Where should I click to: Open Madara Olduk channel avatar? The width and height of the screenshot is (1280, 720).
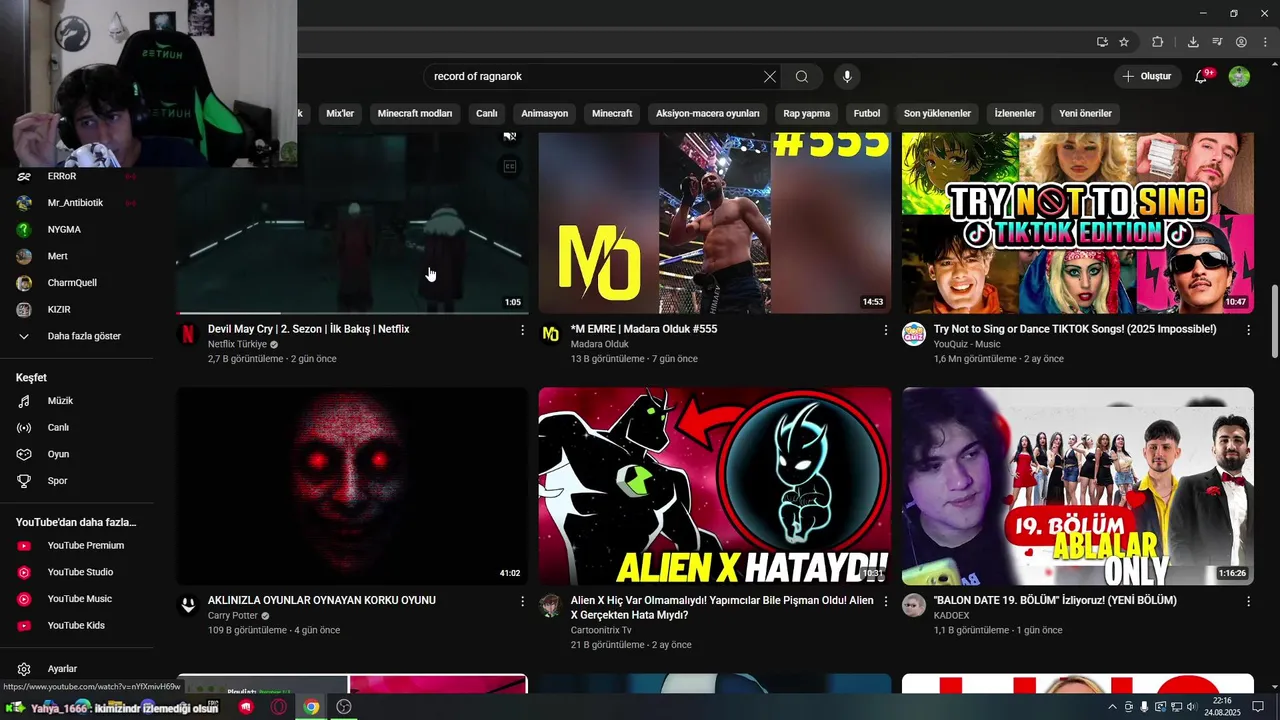550,334
